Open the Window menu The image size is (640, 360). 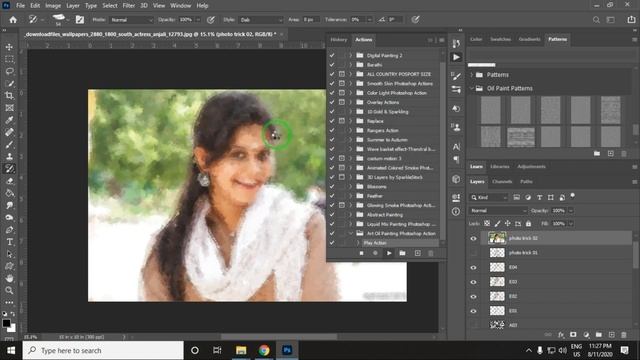click(x=180, y=6)
